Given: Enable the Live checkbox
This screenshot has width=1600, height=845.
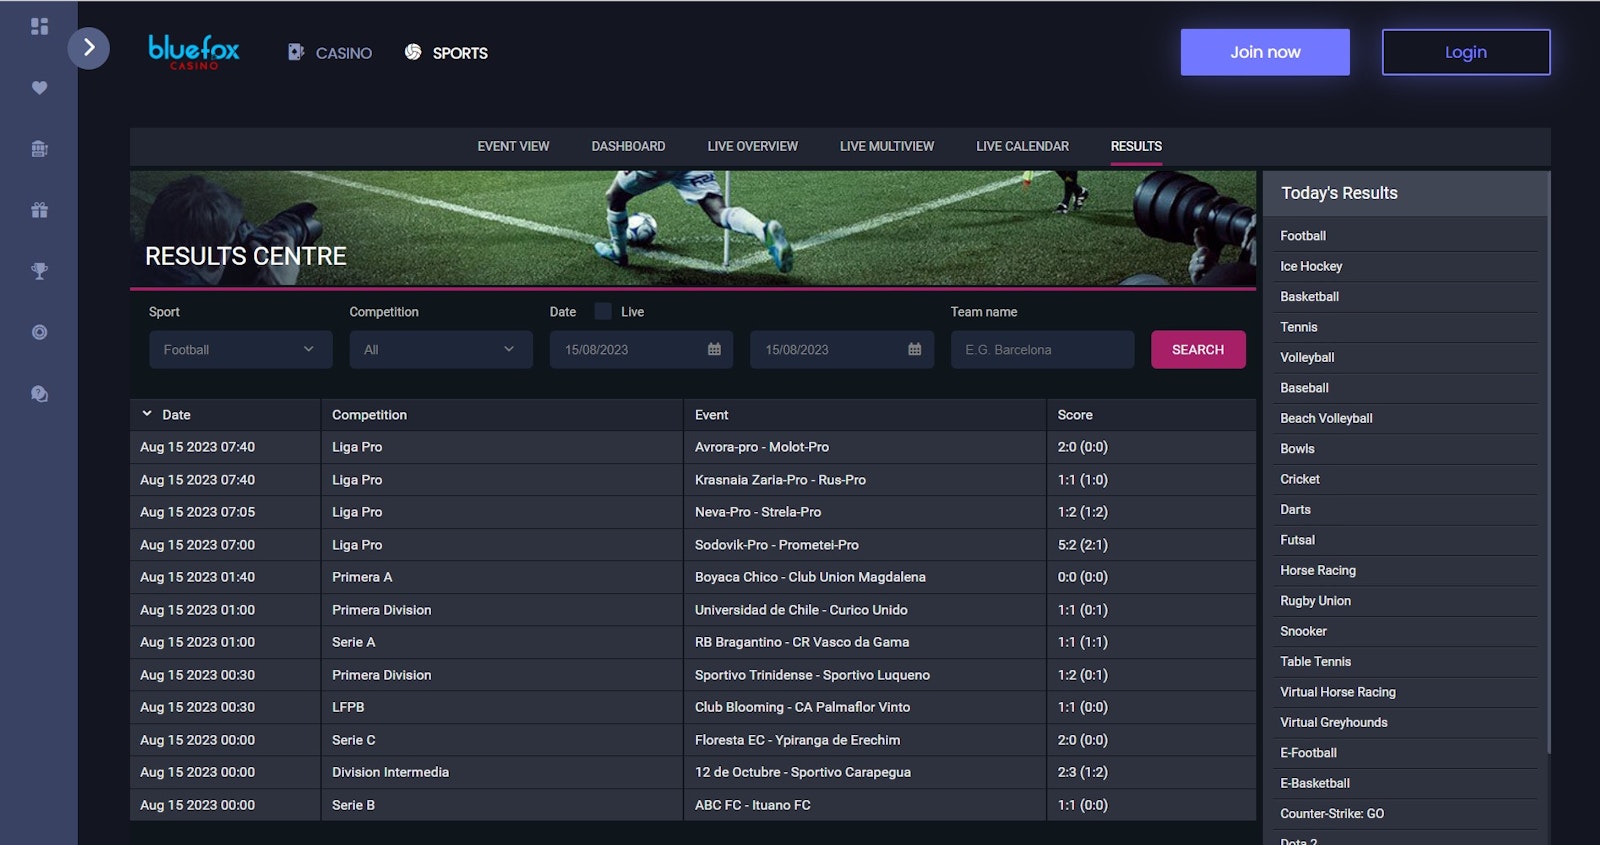Looking at the screenshot, I should point(603,311).
